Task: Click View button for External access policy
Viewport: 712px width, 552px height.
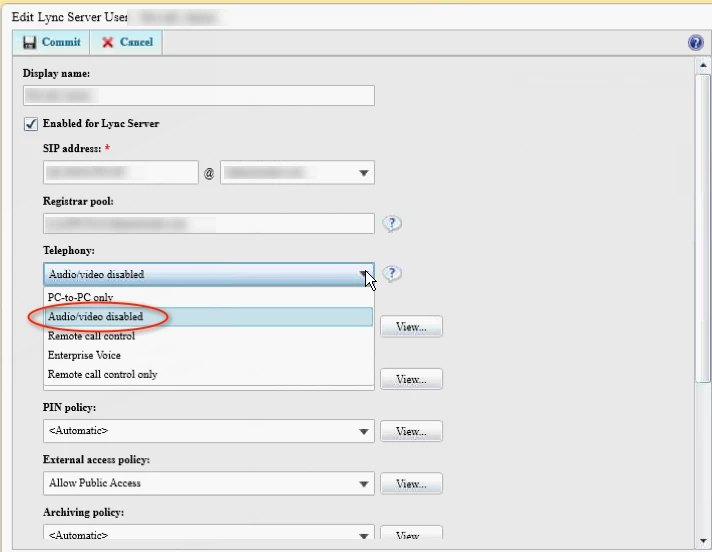Action: click(411, 484)
